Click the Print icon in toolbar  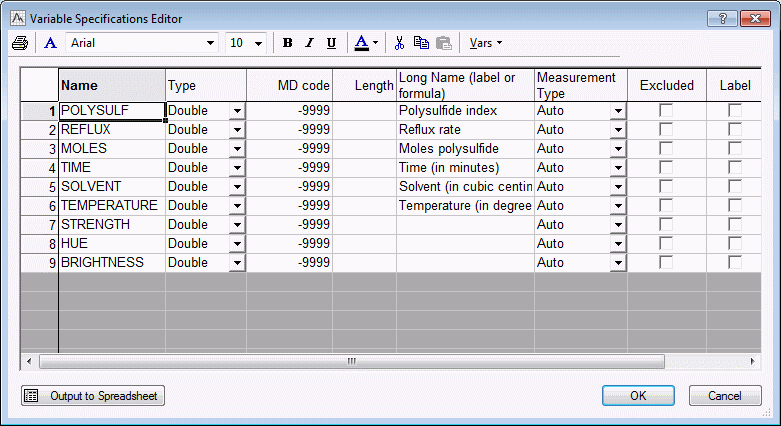point(19,43)
